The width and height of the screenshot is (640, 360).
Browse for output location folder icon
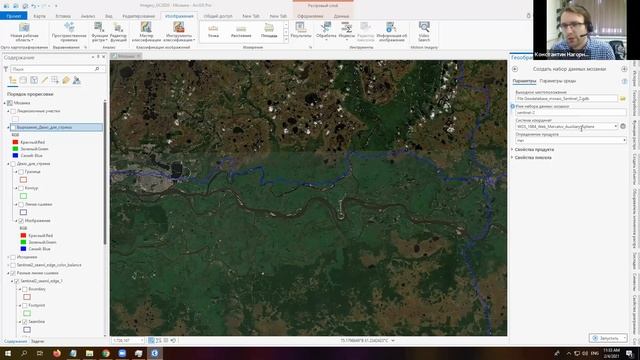(623, 98)
